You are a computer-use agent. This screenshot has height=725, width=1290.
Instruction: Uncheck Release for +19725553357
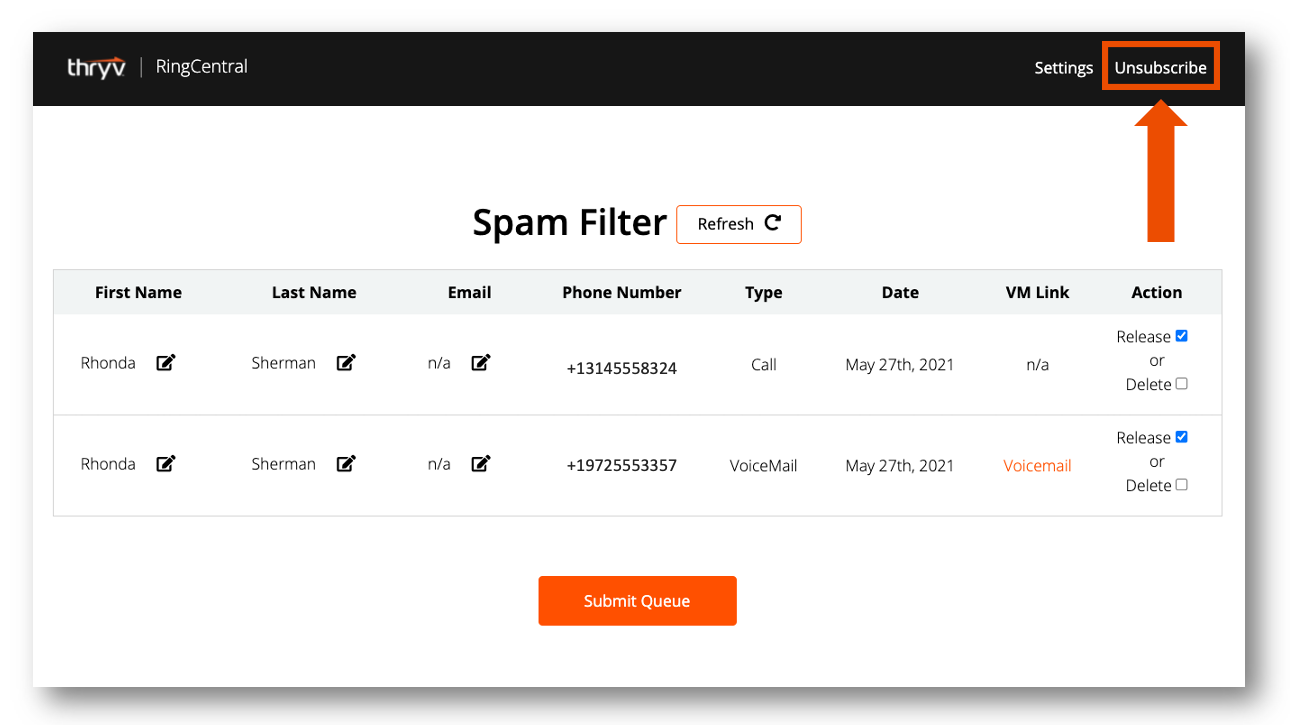[x=1181, y=437]
